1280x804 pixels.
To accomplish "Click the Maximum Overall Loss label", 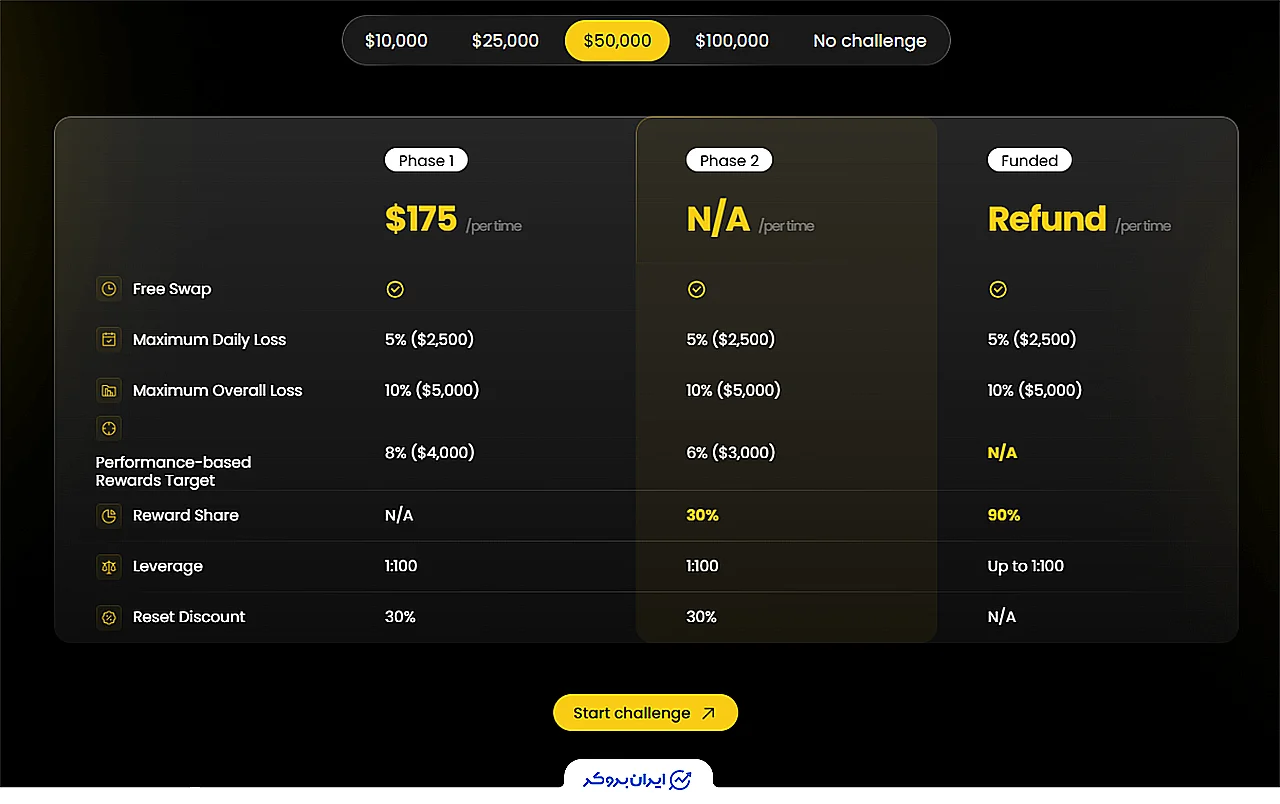I will click(217, 391).
